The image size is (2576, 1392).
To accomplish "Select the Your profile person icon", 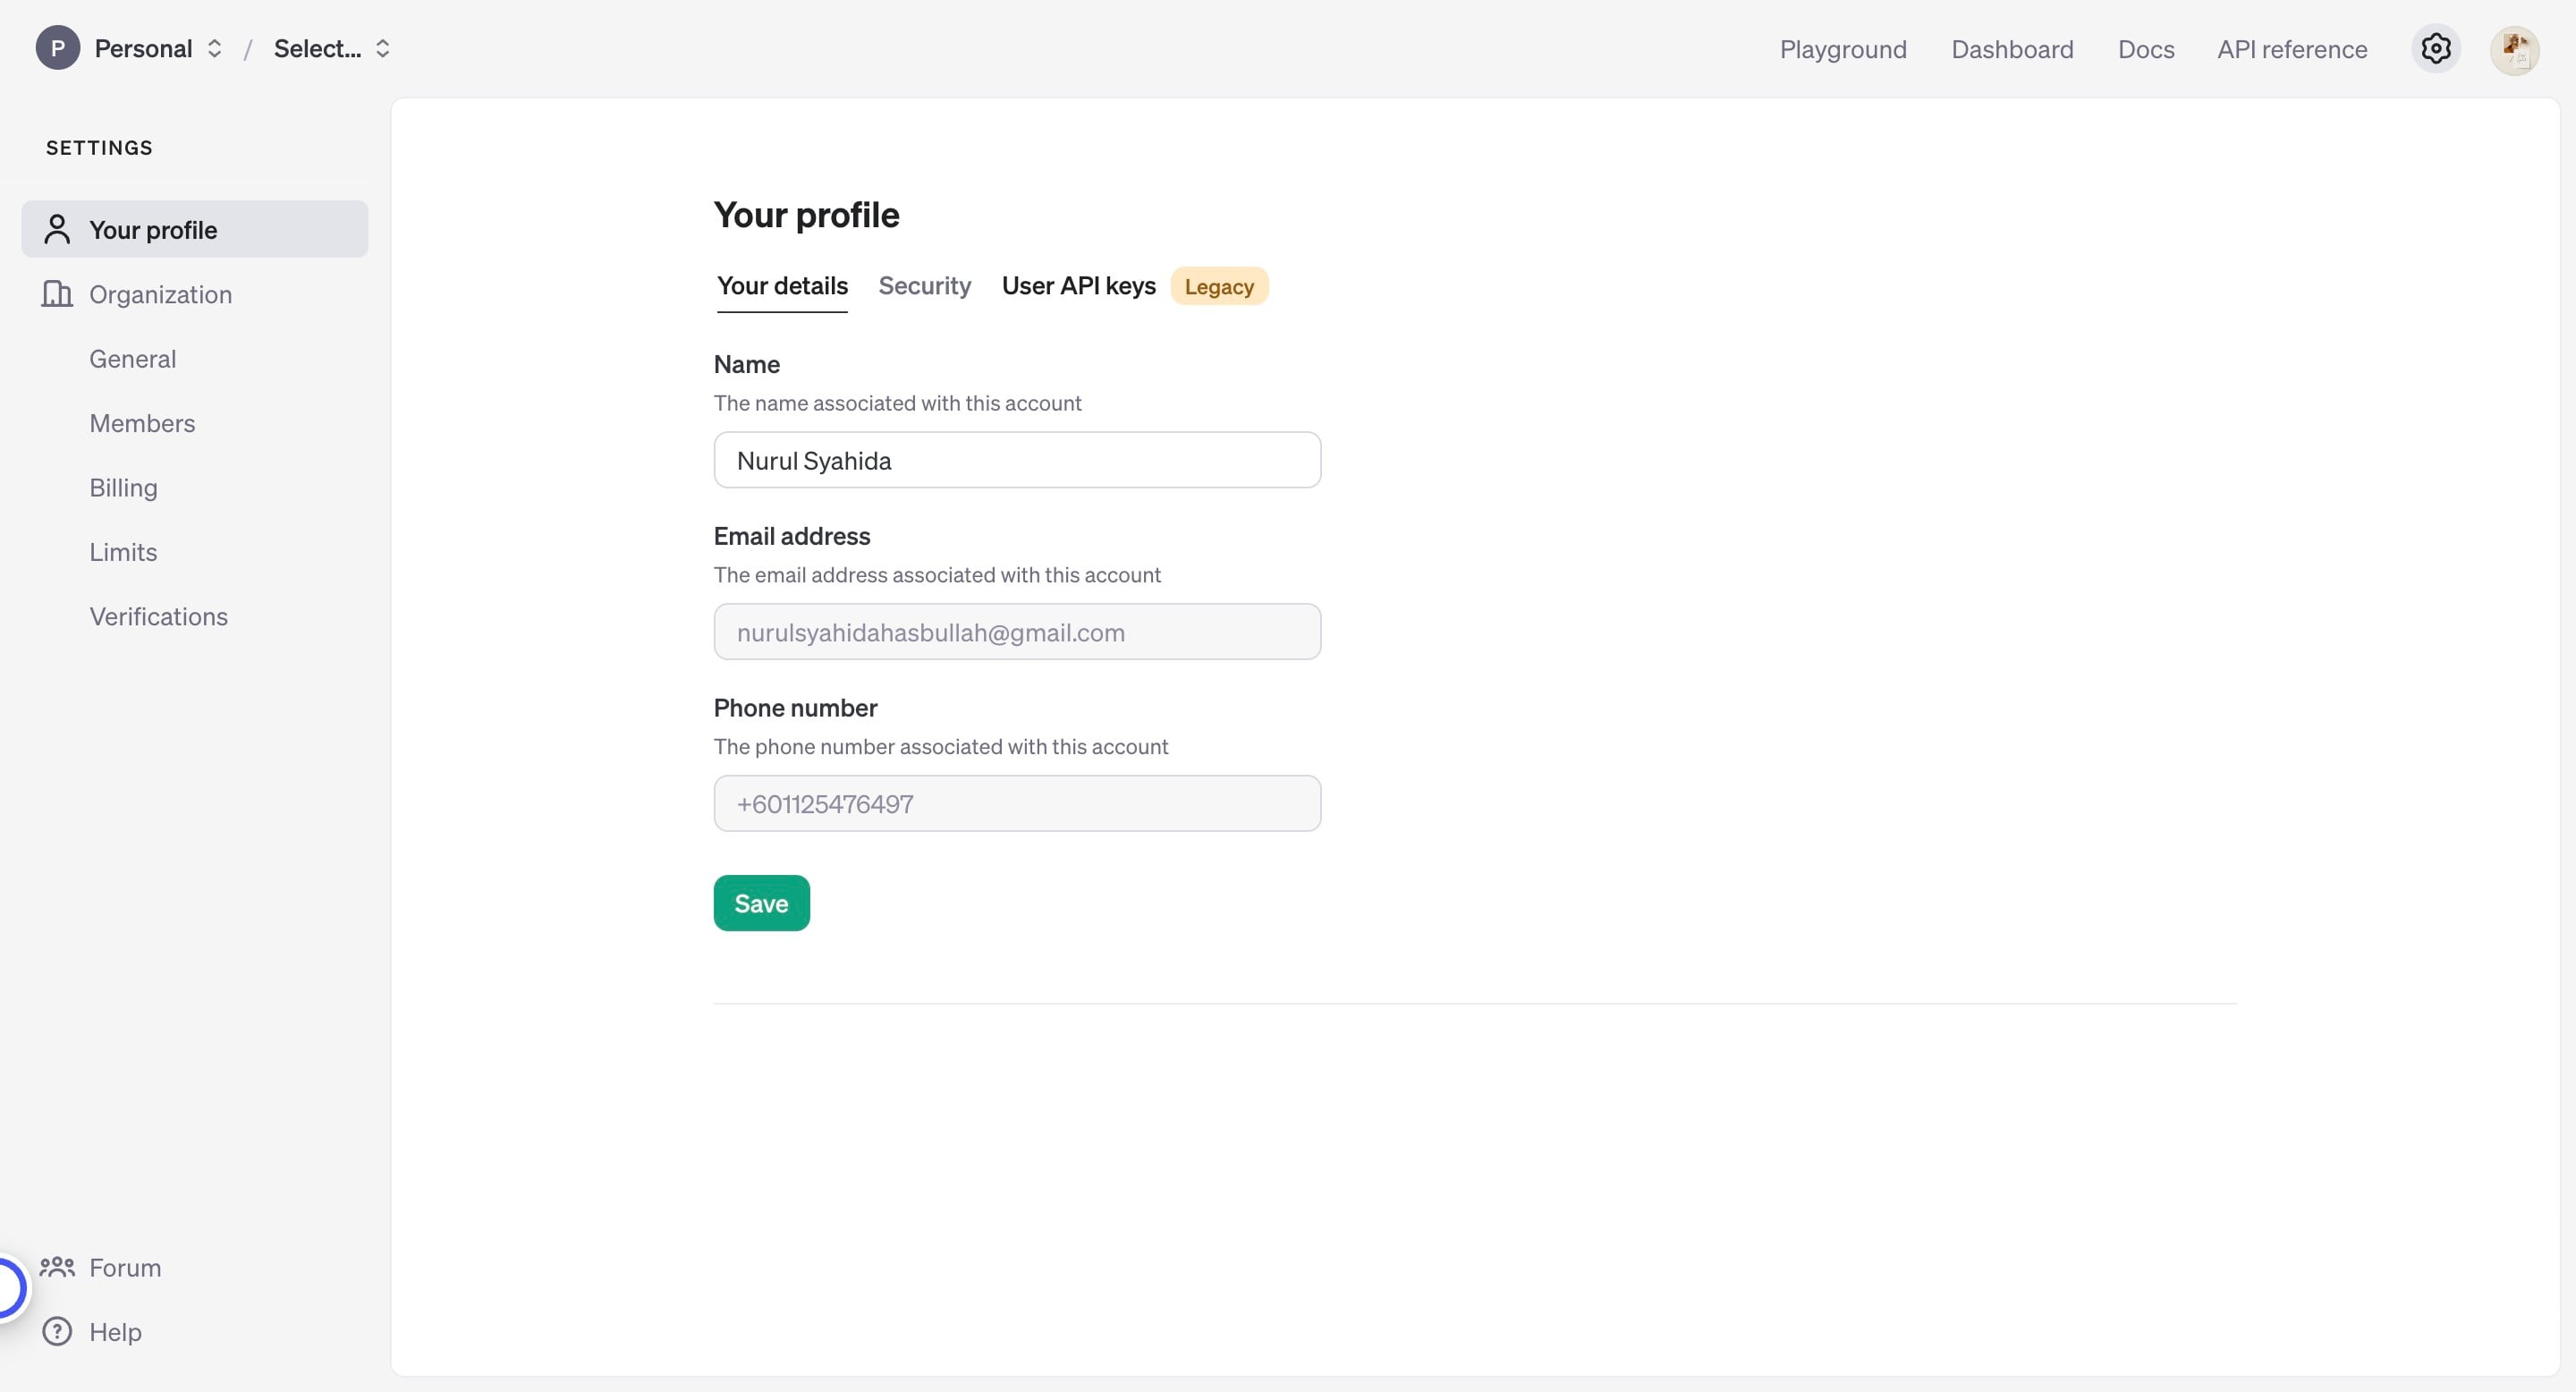I will [57, 228].
